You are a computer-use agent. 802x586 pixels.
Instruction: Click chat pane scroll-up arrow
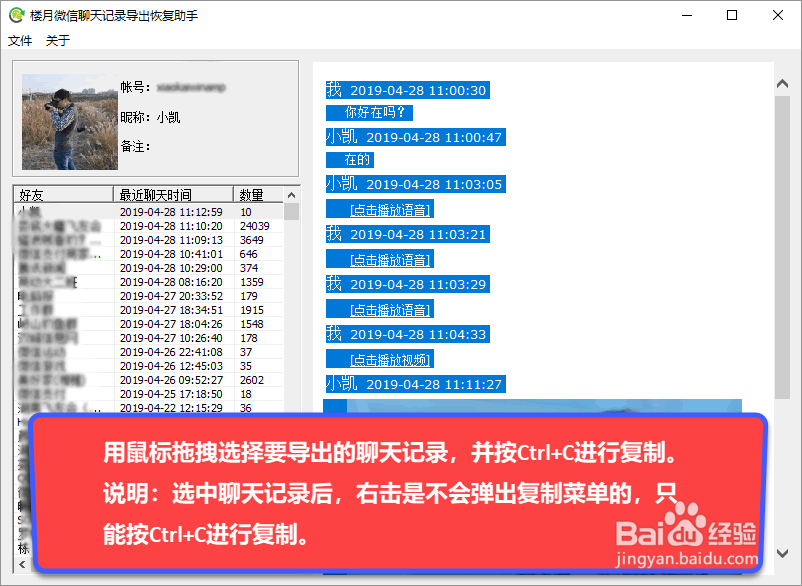[x=782, y=84]
